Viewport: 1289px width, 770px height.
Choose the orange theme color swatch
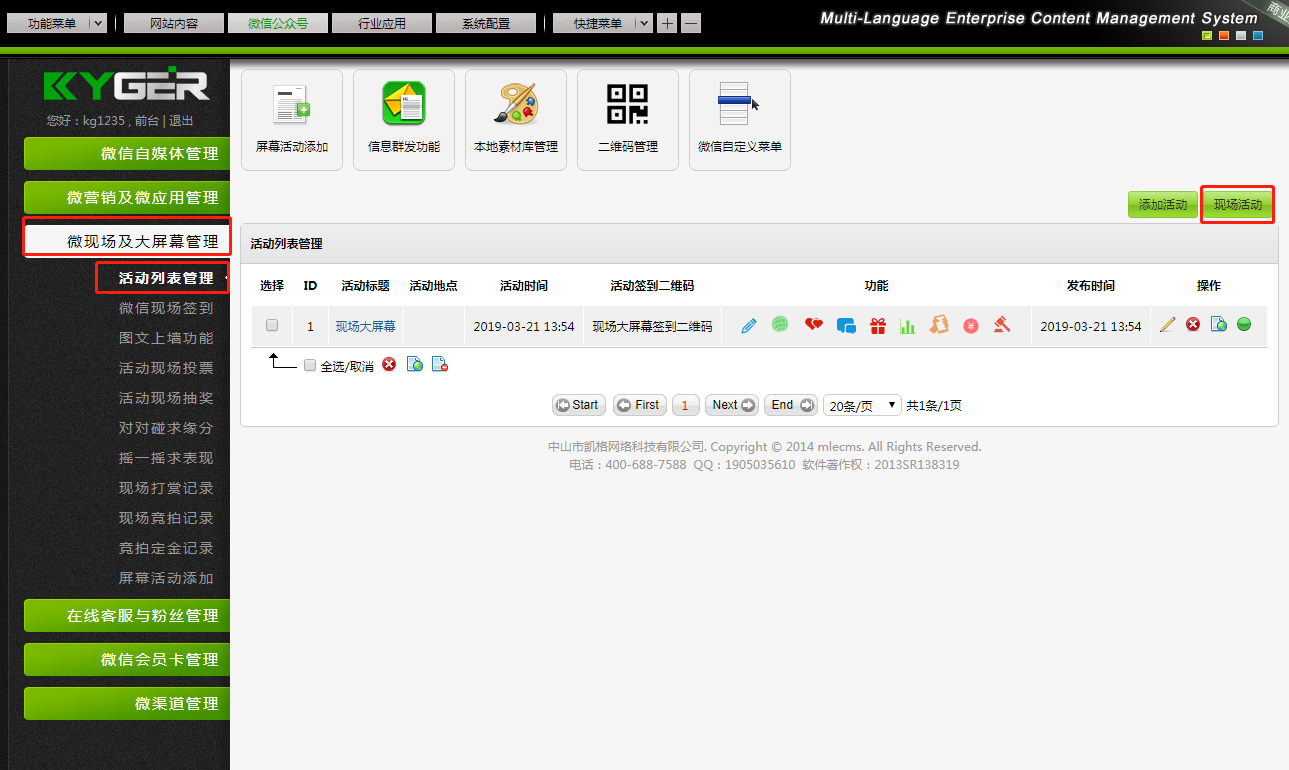point(1224,36)
